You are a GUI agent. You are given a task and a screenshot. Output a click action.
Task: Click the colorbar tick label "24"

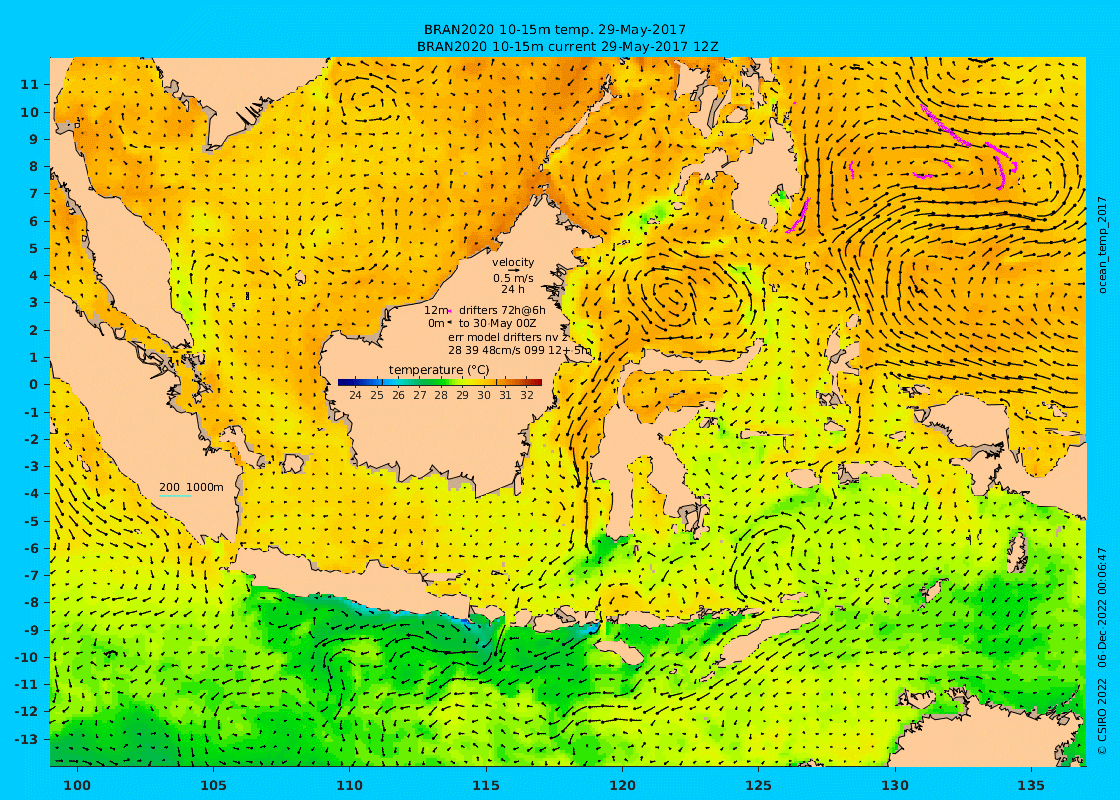click(x=355, y=395)
